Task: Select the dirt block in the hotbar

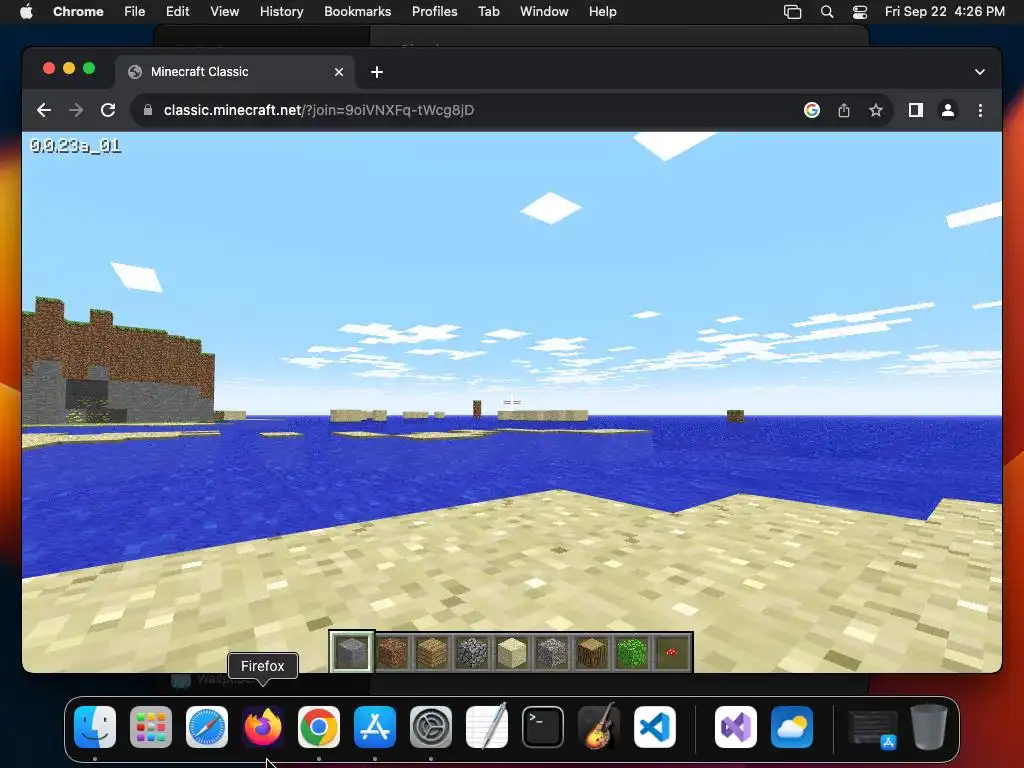Action: (x=392, y=652)
